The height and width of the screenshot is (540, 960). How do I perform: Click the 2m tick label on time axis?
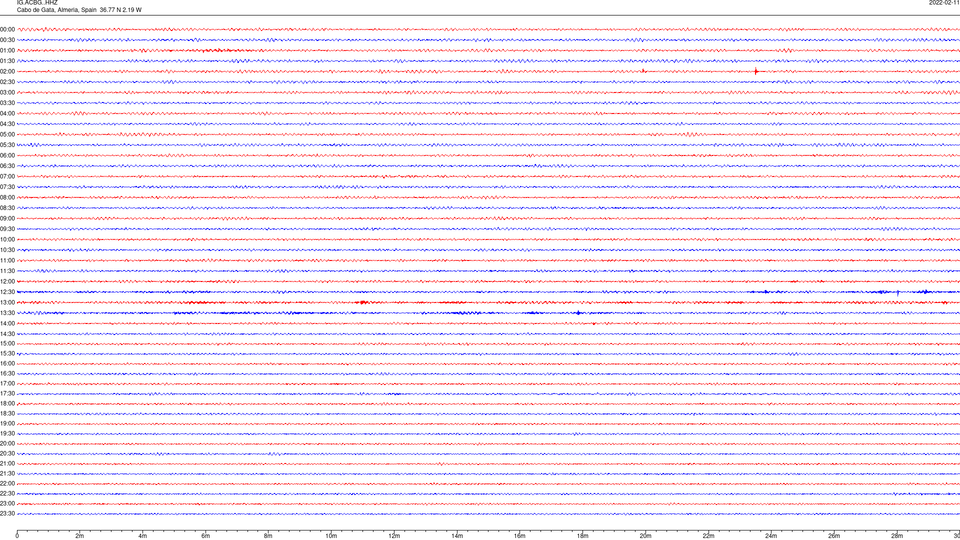coord(80,536)
